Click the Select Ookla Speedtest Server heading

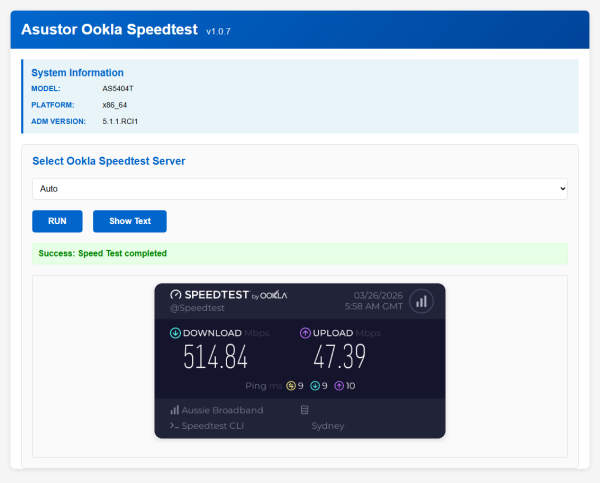[x=109, y=161]
